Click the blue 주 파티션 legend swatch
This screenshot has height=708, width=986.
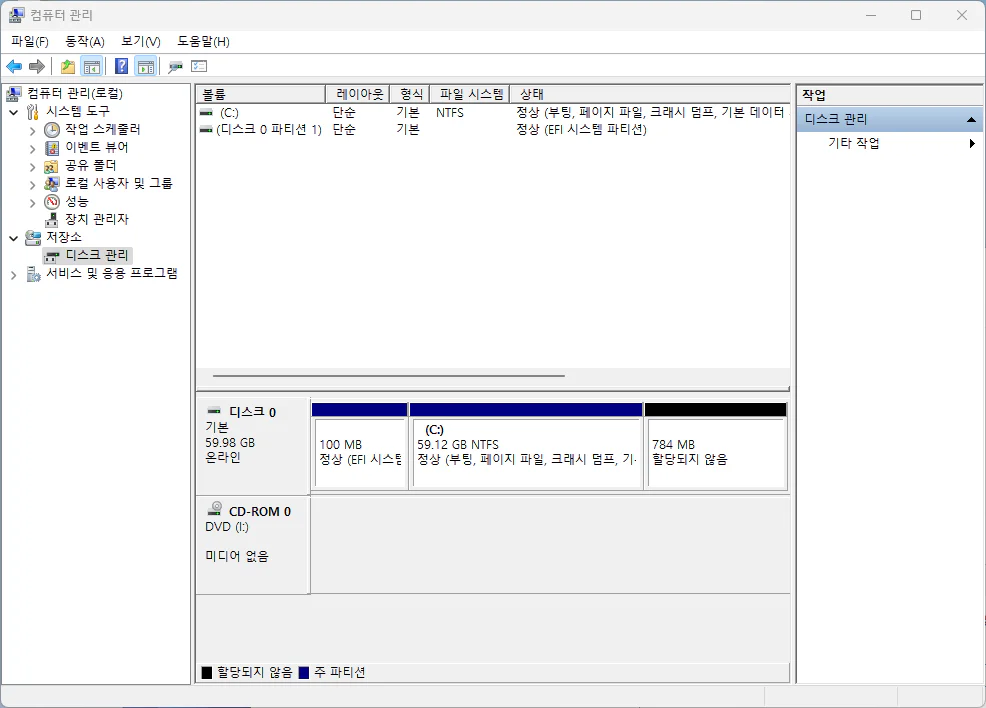tap(304, 673)
